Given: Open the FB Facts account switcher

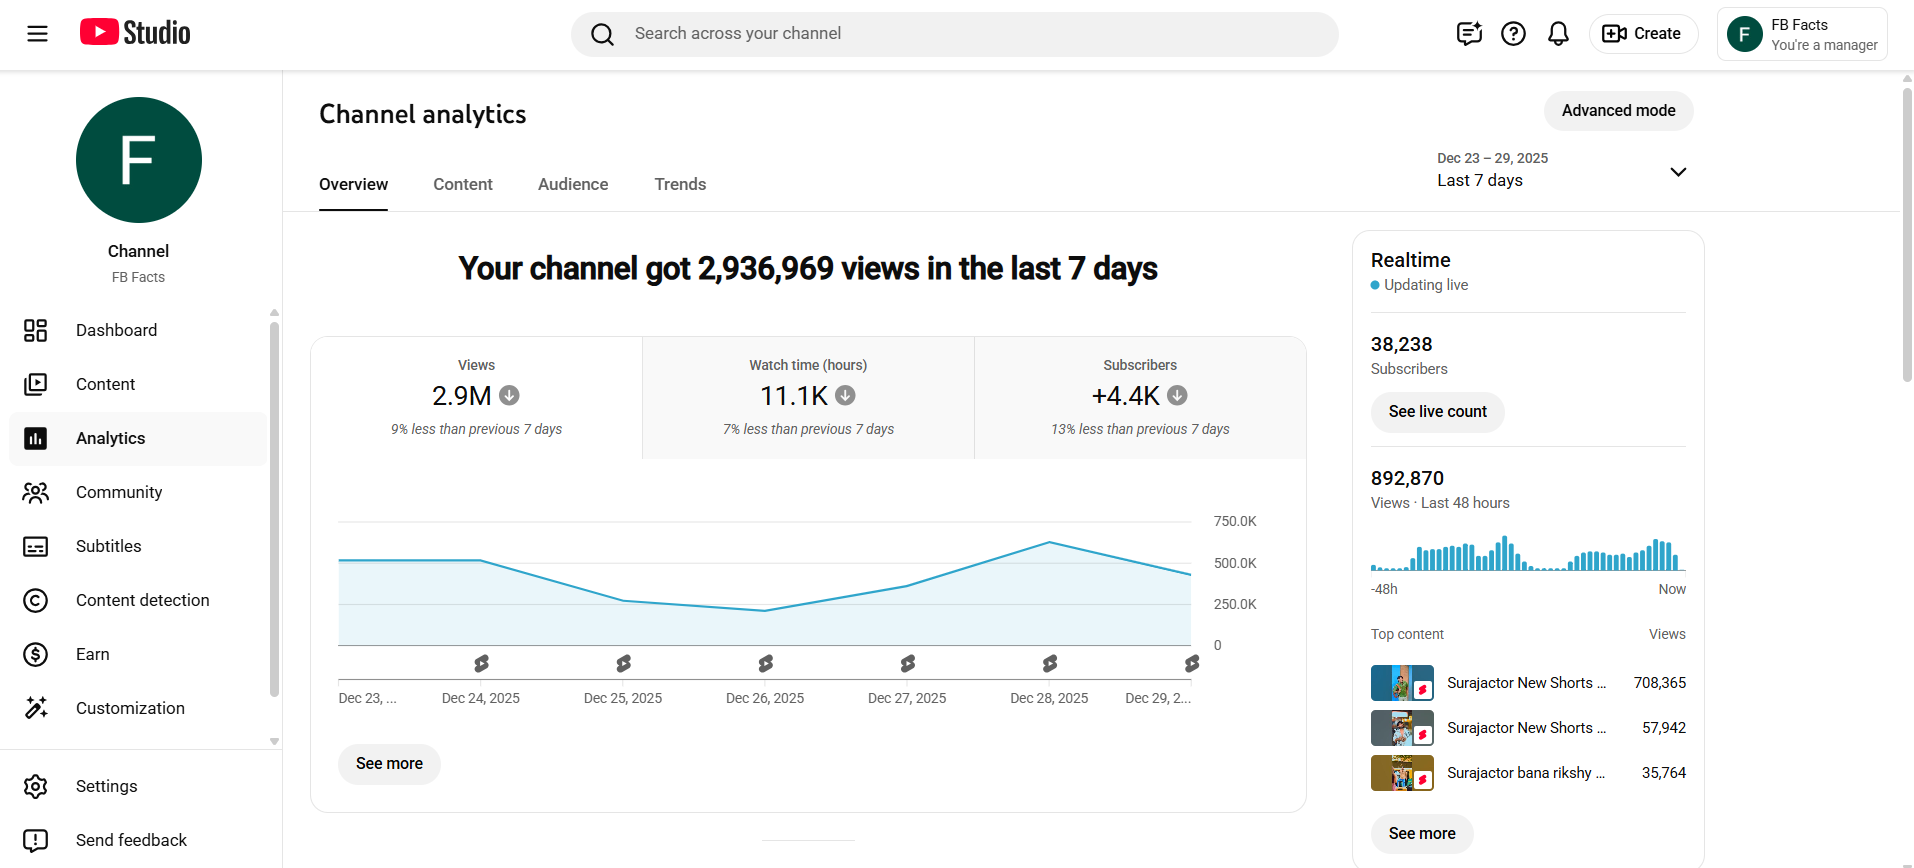Looking at the screenshot, I should [1802, 34].
